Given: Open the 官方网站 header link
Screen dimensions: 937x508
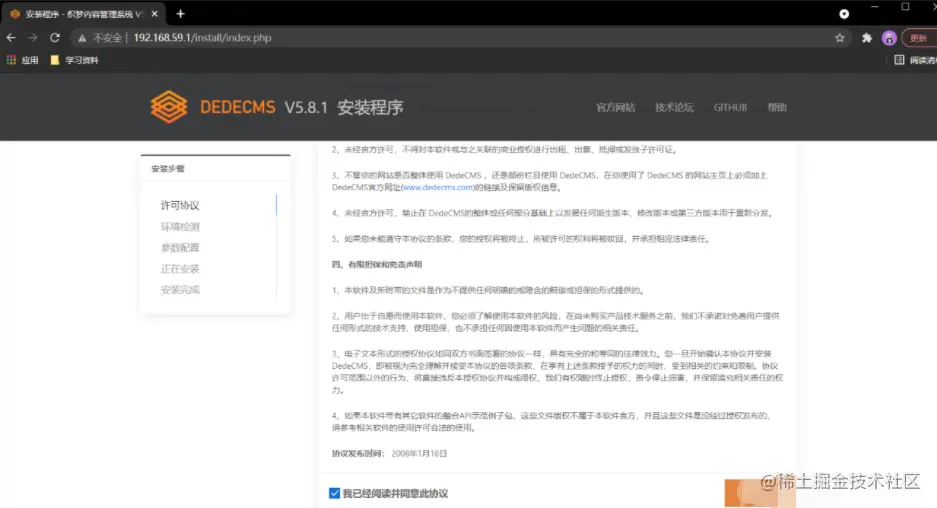Looking at the screenshot, I should pos(616,108).
